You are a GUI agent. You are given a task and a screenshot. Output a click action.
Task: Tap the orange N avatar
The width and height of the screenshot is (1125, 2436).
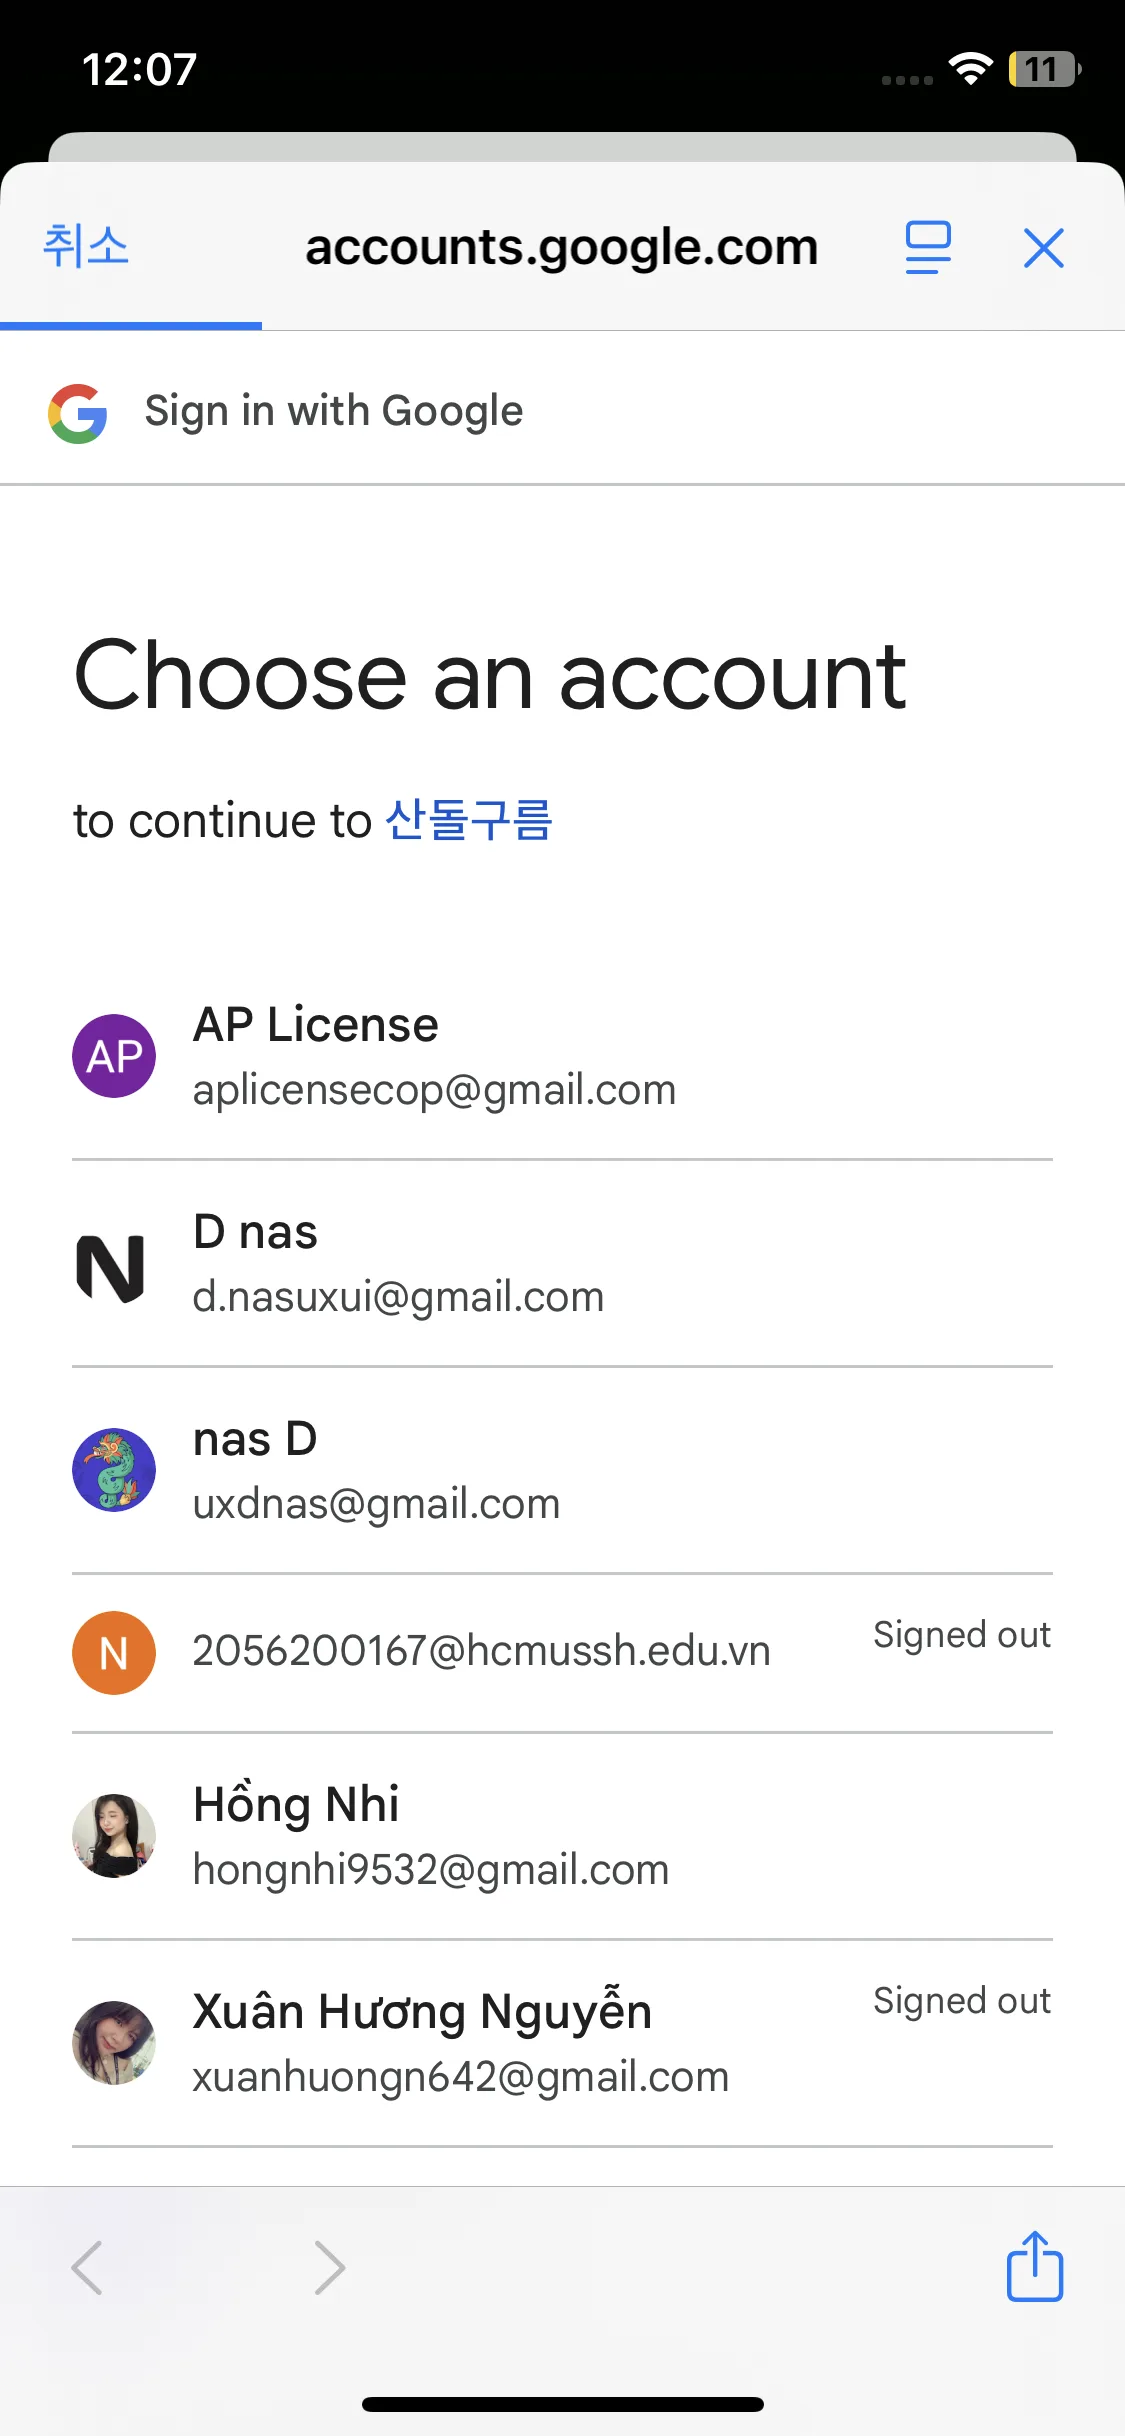[114, 1653]
